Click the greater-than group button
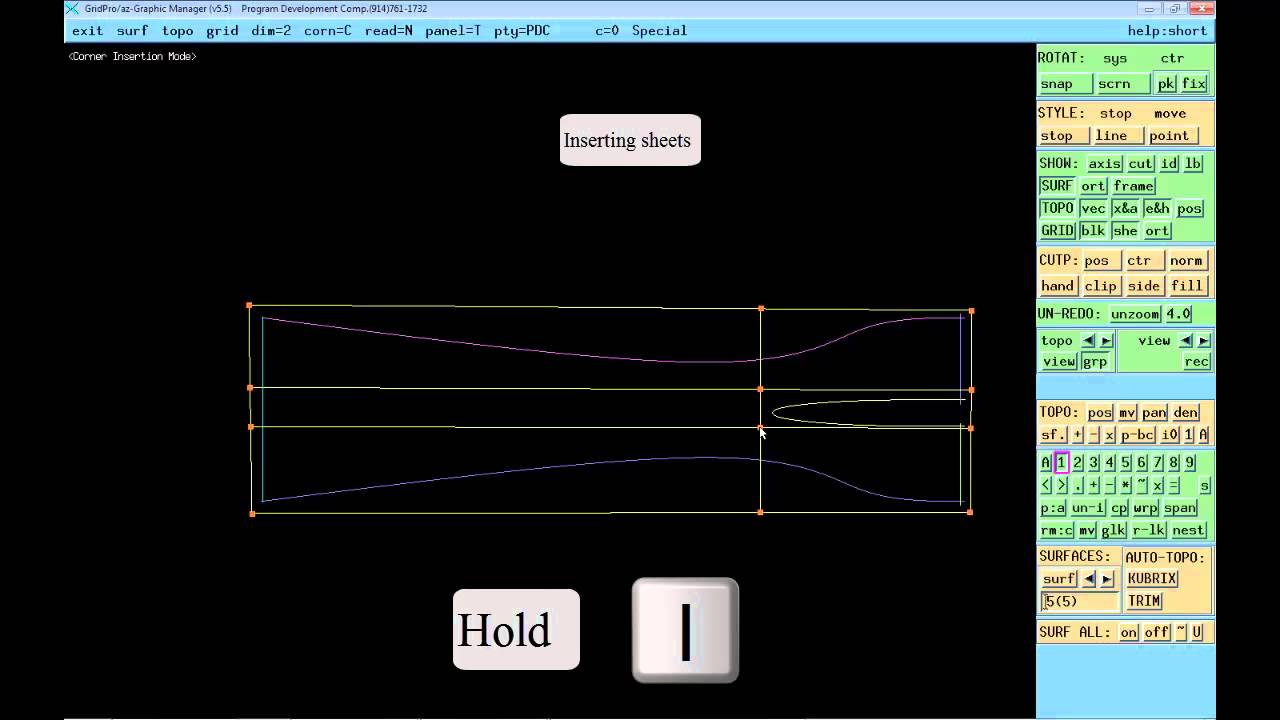Image resolution: width=1280 pixels, height=720 pixels. click(x=1062, y=485)
